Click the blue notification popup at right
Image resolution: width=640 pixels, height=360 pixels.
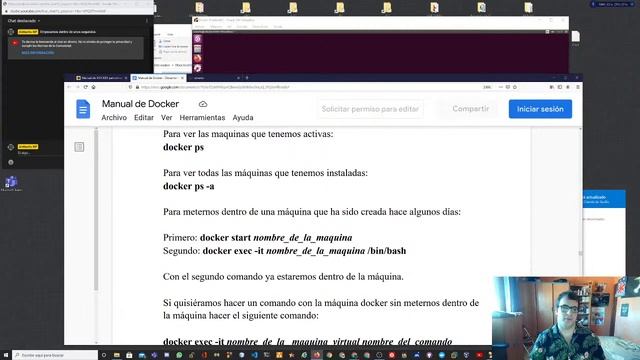coord(604,199)
